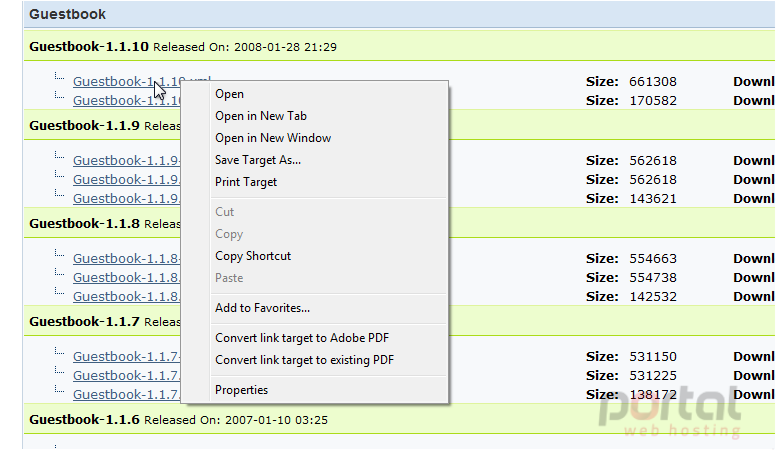Screen dimensions: 776x450
Task: Choose Open from the context menu
Action: click(229, 94)
